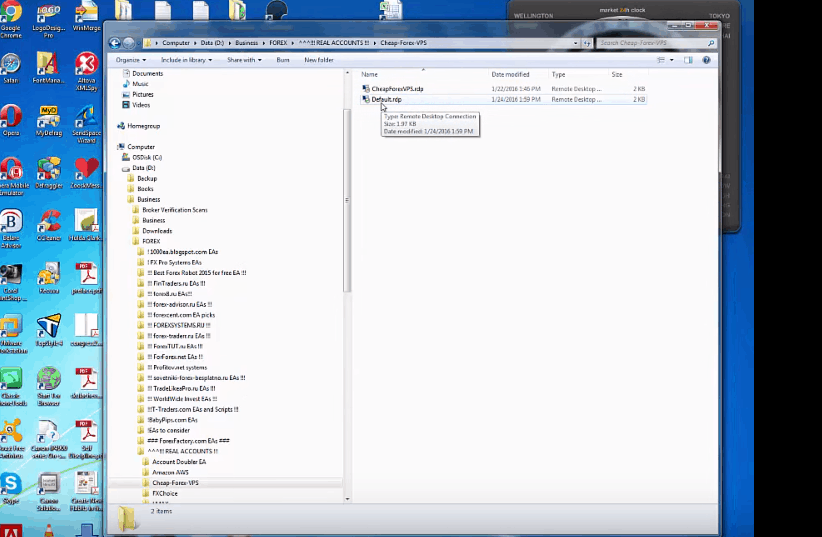Open the Share with dropdown
Image resolution: width=822 pixels, height=537 pixels.
[x=243, y=60]
